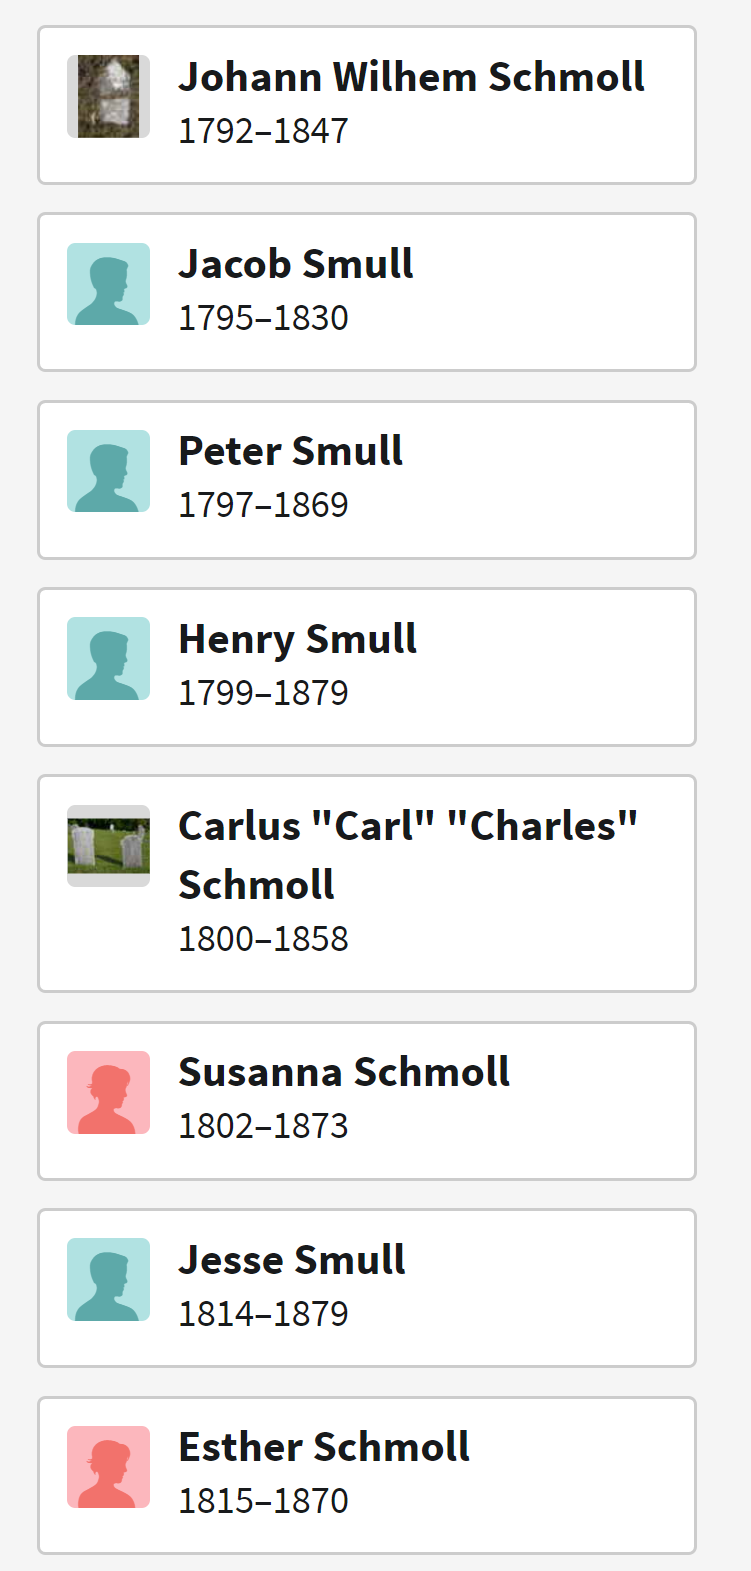Open the Esther Schmoll name link
The height and width of the screenshot is (1571, 751).
click(324, 1447)
